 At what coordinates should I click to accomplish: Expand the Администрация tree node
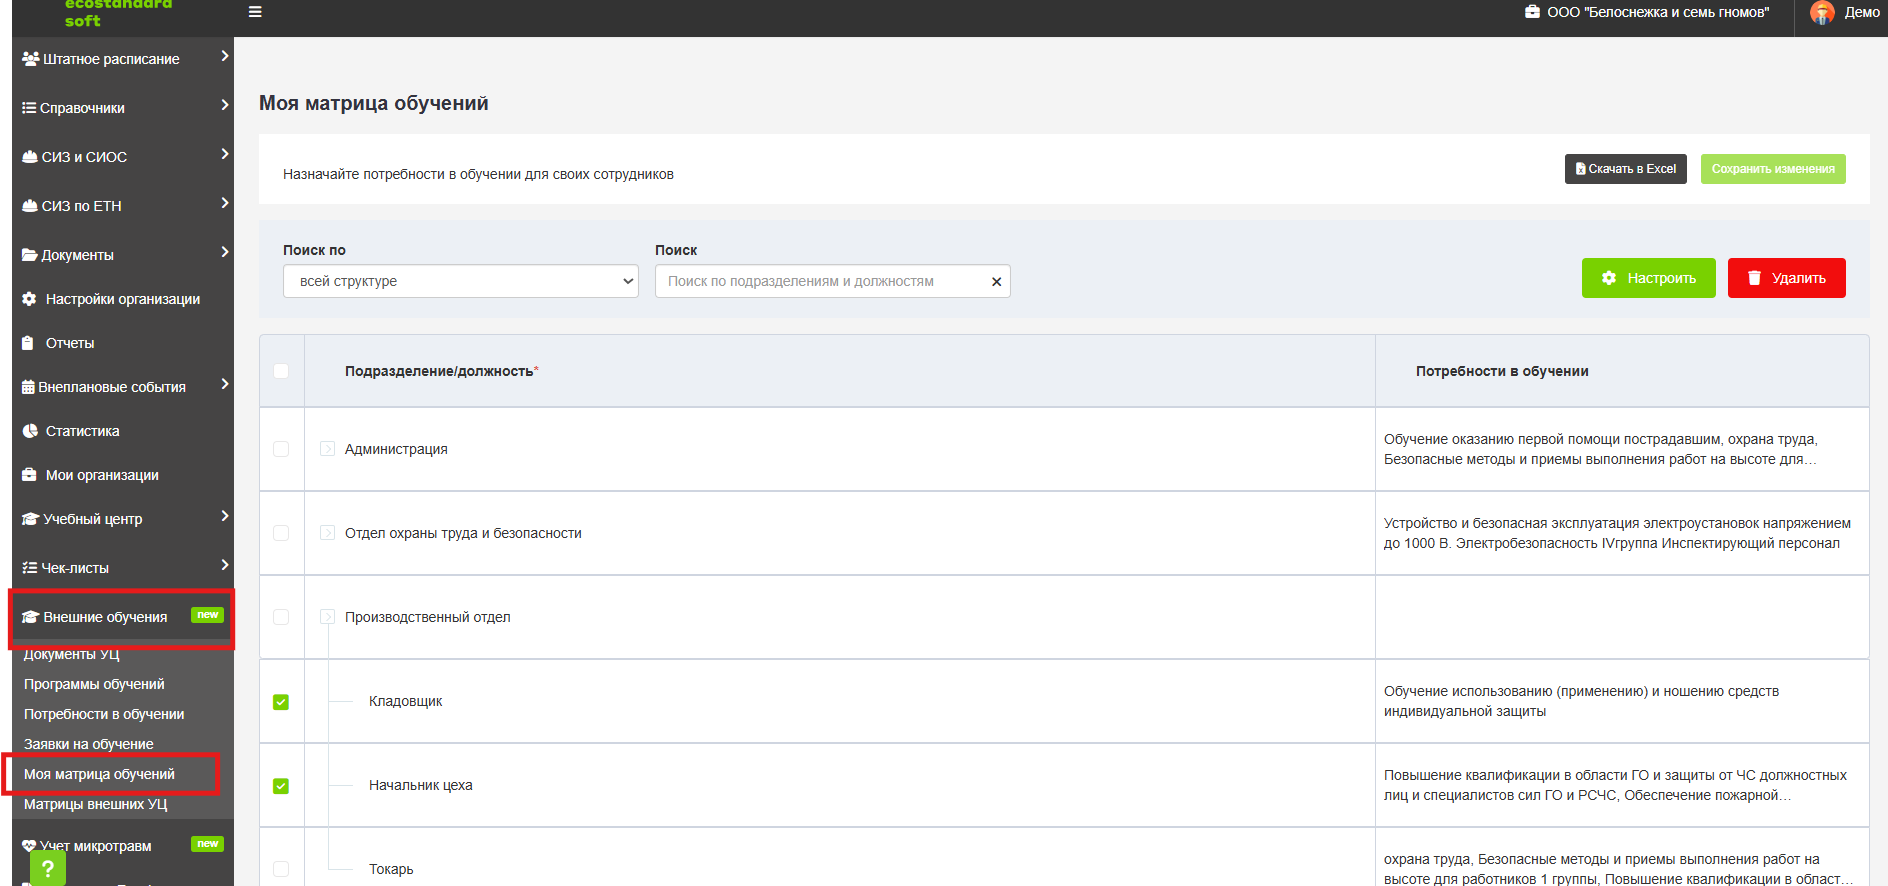pos(327,449)
